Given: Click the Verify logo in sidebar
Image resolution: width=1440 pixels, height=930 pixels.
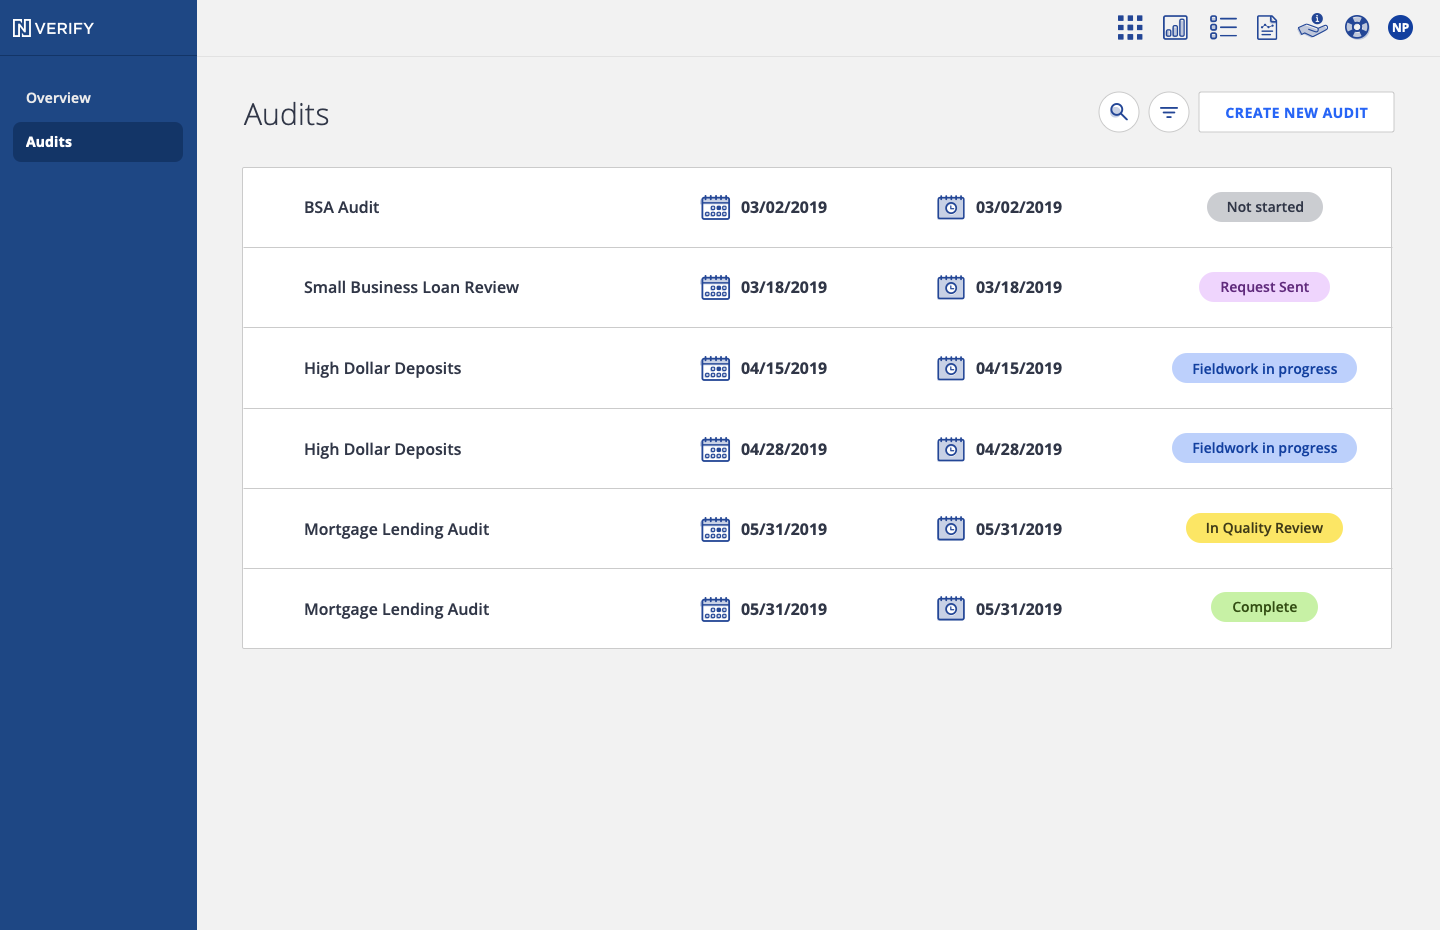Looking at the screenshot, I should point(53,28).
